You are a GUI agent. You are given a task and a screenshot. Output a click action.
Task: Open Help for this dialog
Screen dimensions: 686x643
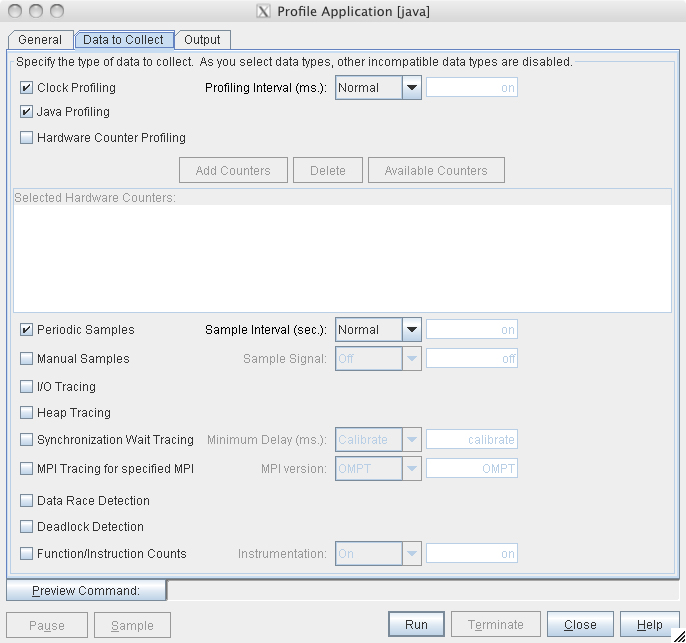pyautogui.click(x=650, y=624)
